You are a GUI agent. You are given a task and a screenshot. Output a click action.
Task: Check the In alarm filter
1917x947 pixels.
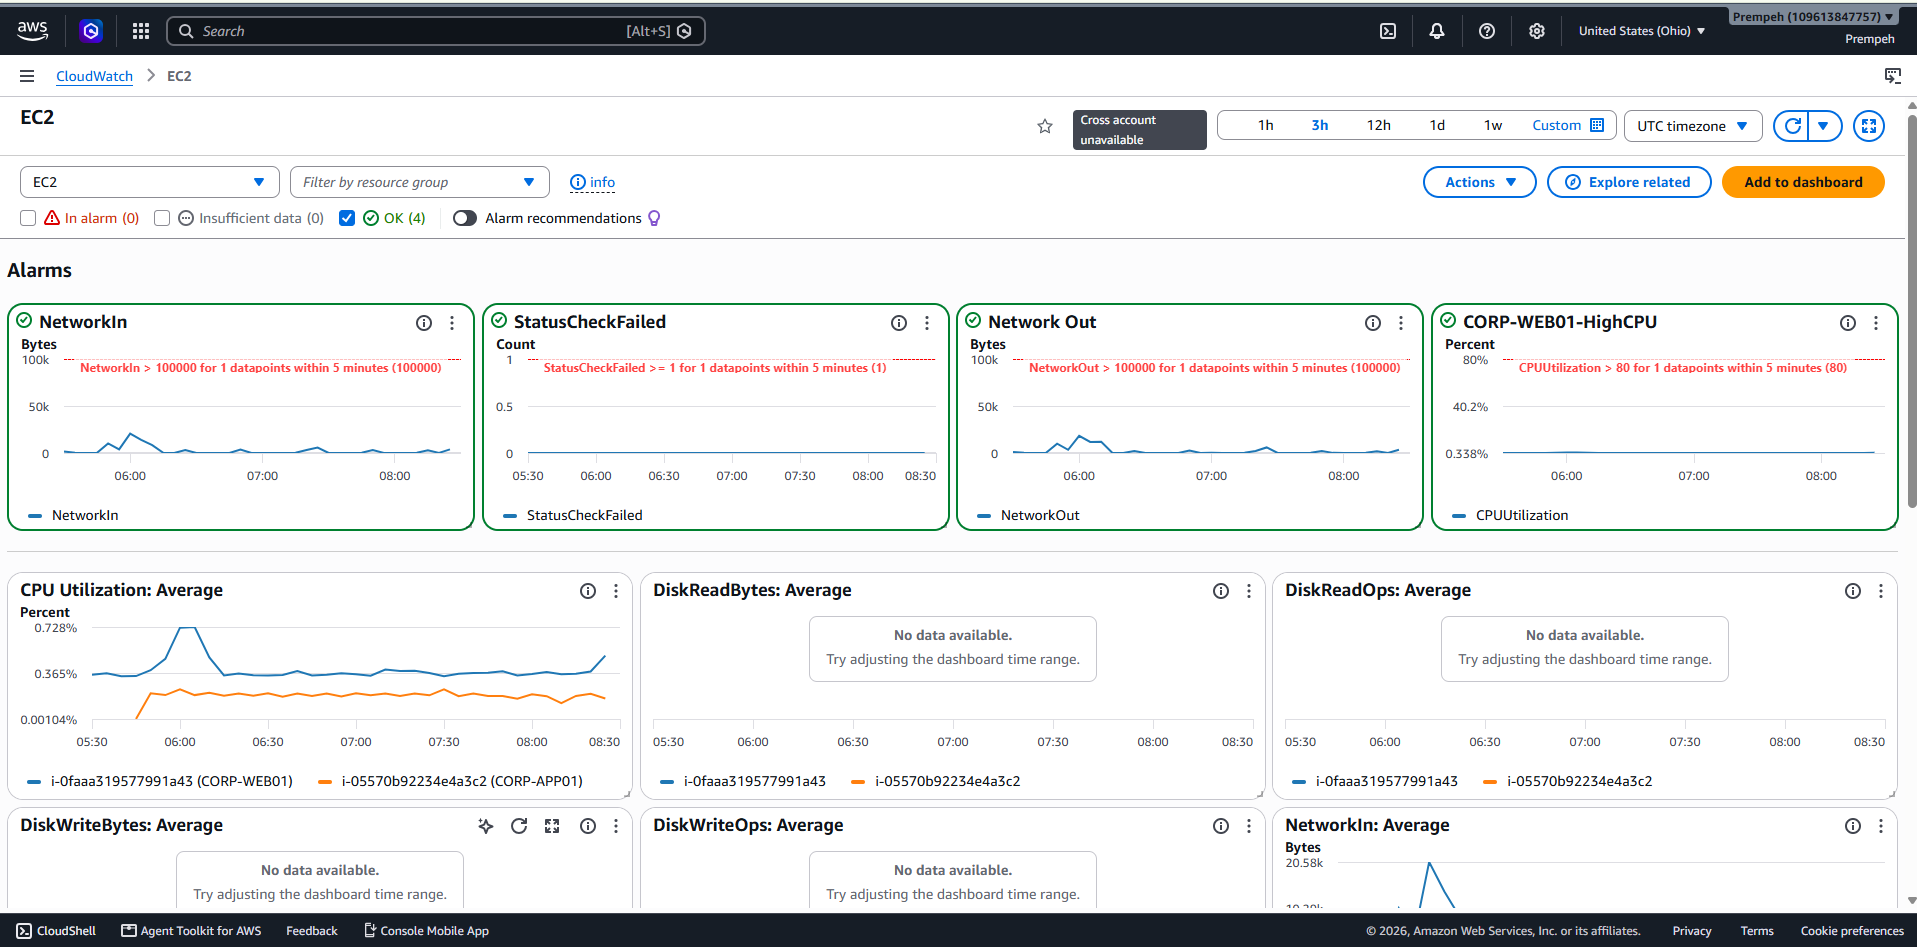(28, 218)
